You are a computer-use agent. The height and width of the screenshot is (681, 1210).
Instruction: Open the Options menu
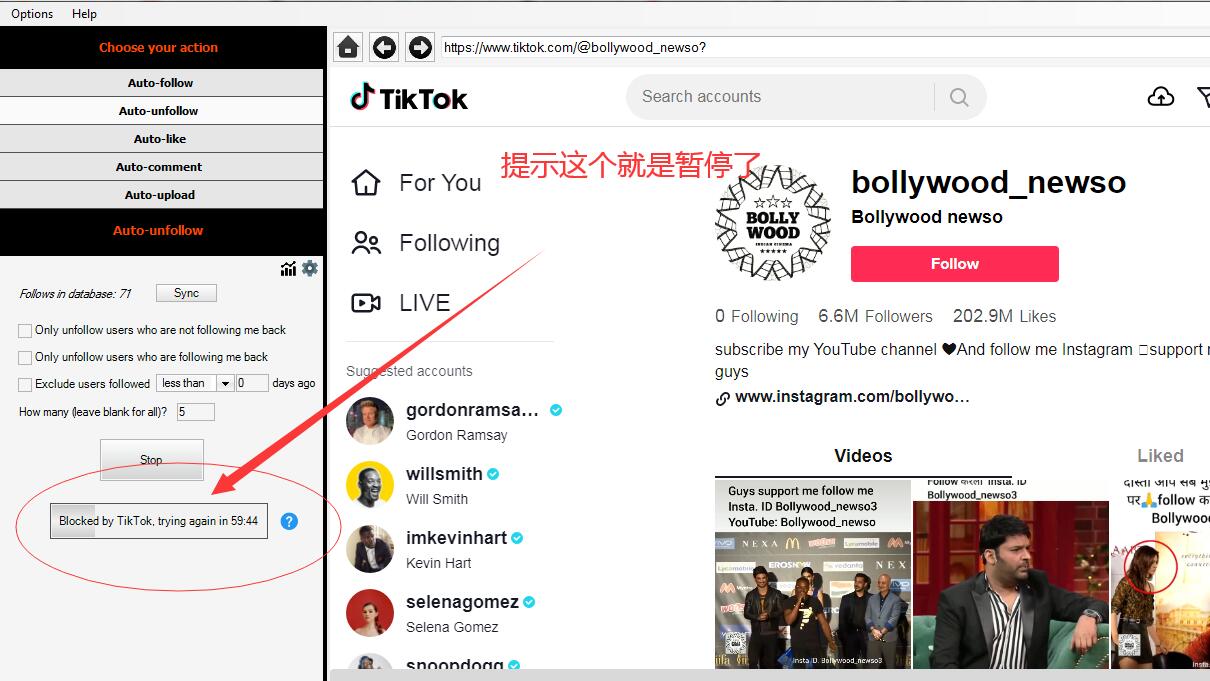[31, 13]
